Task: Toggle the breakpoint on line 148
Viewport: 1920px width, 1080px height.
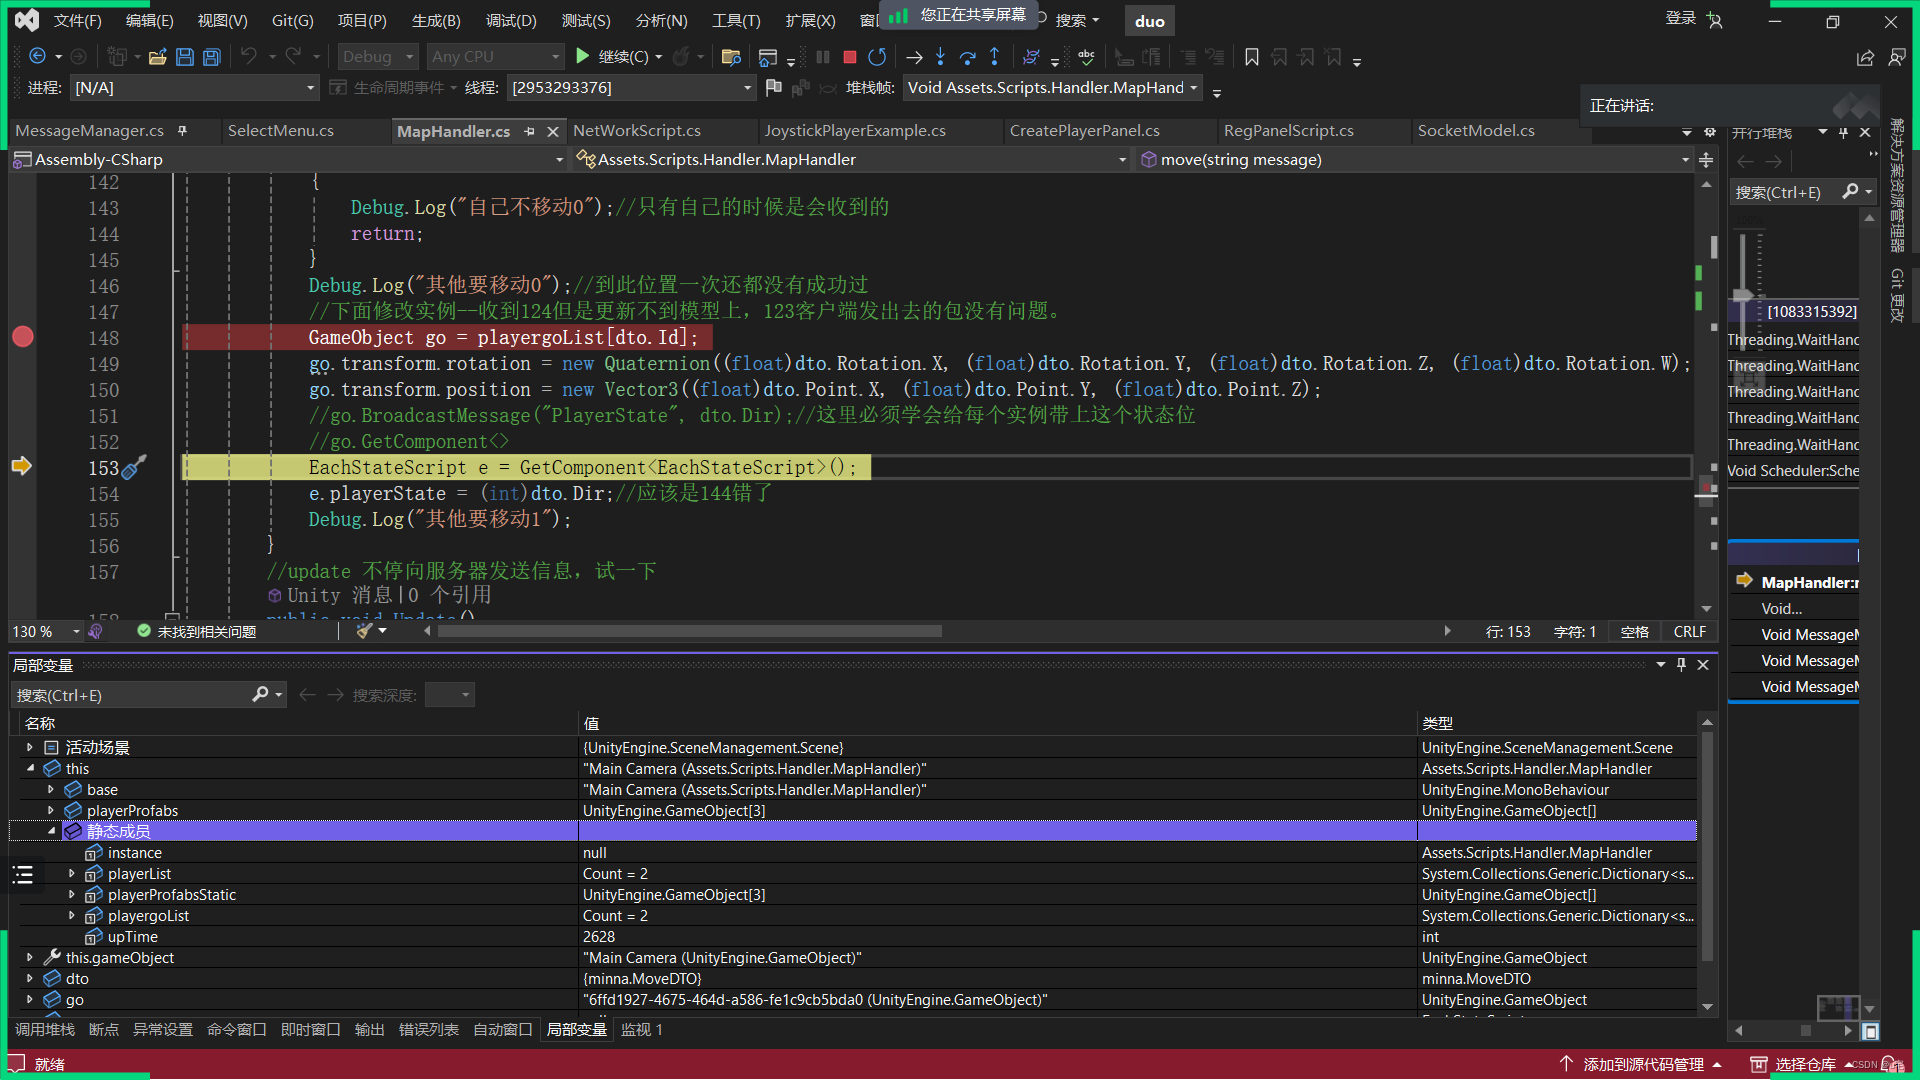Action: click(22, 337)
